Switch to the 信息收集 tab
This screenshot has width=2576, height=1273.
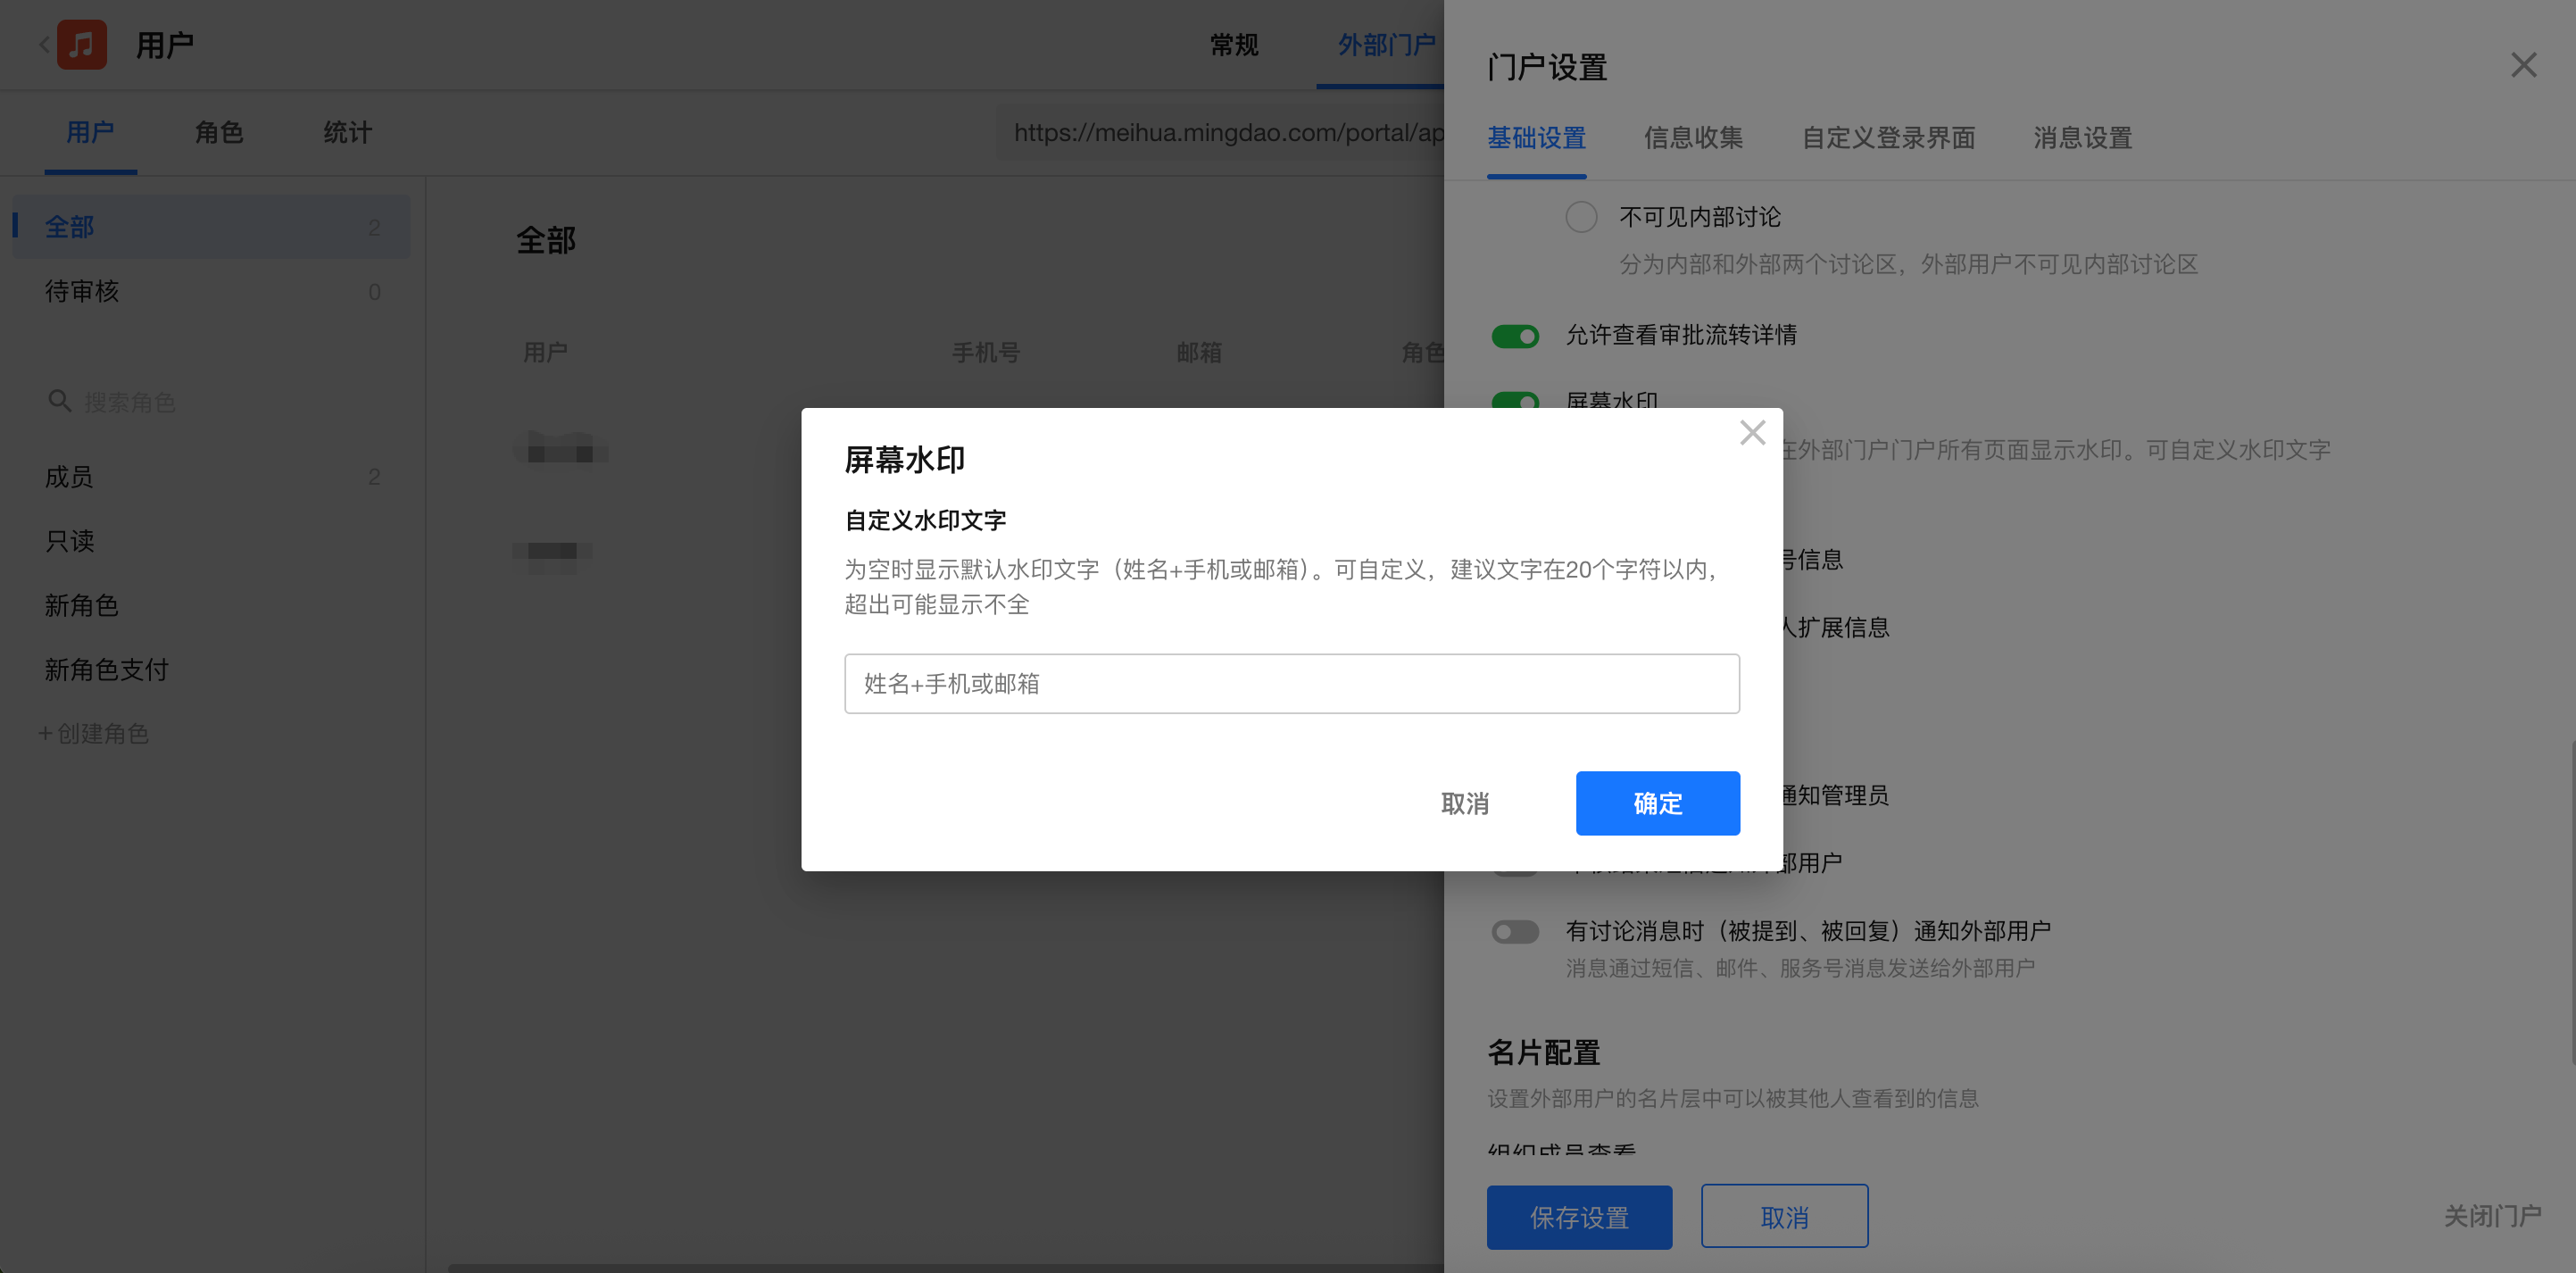pyautogui.click(x=1693, y=138)
